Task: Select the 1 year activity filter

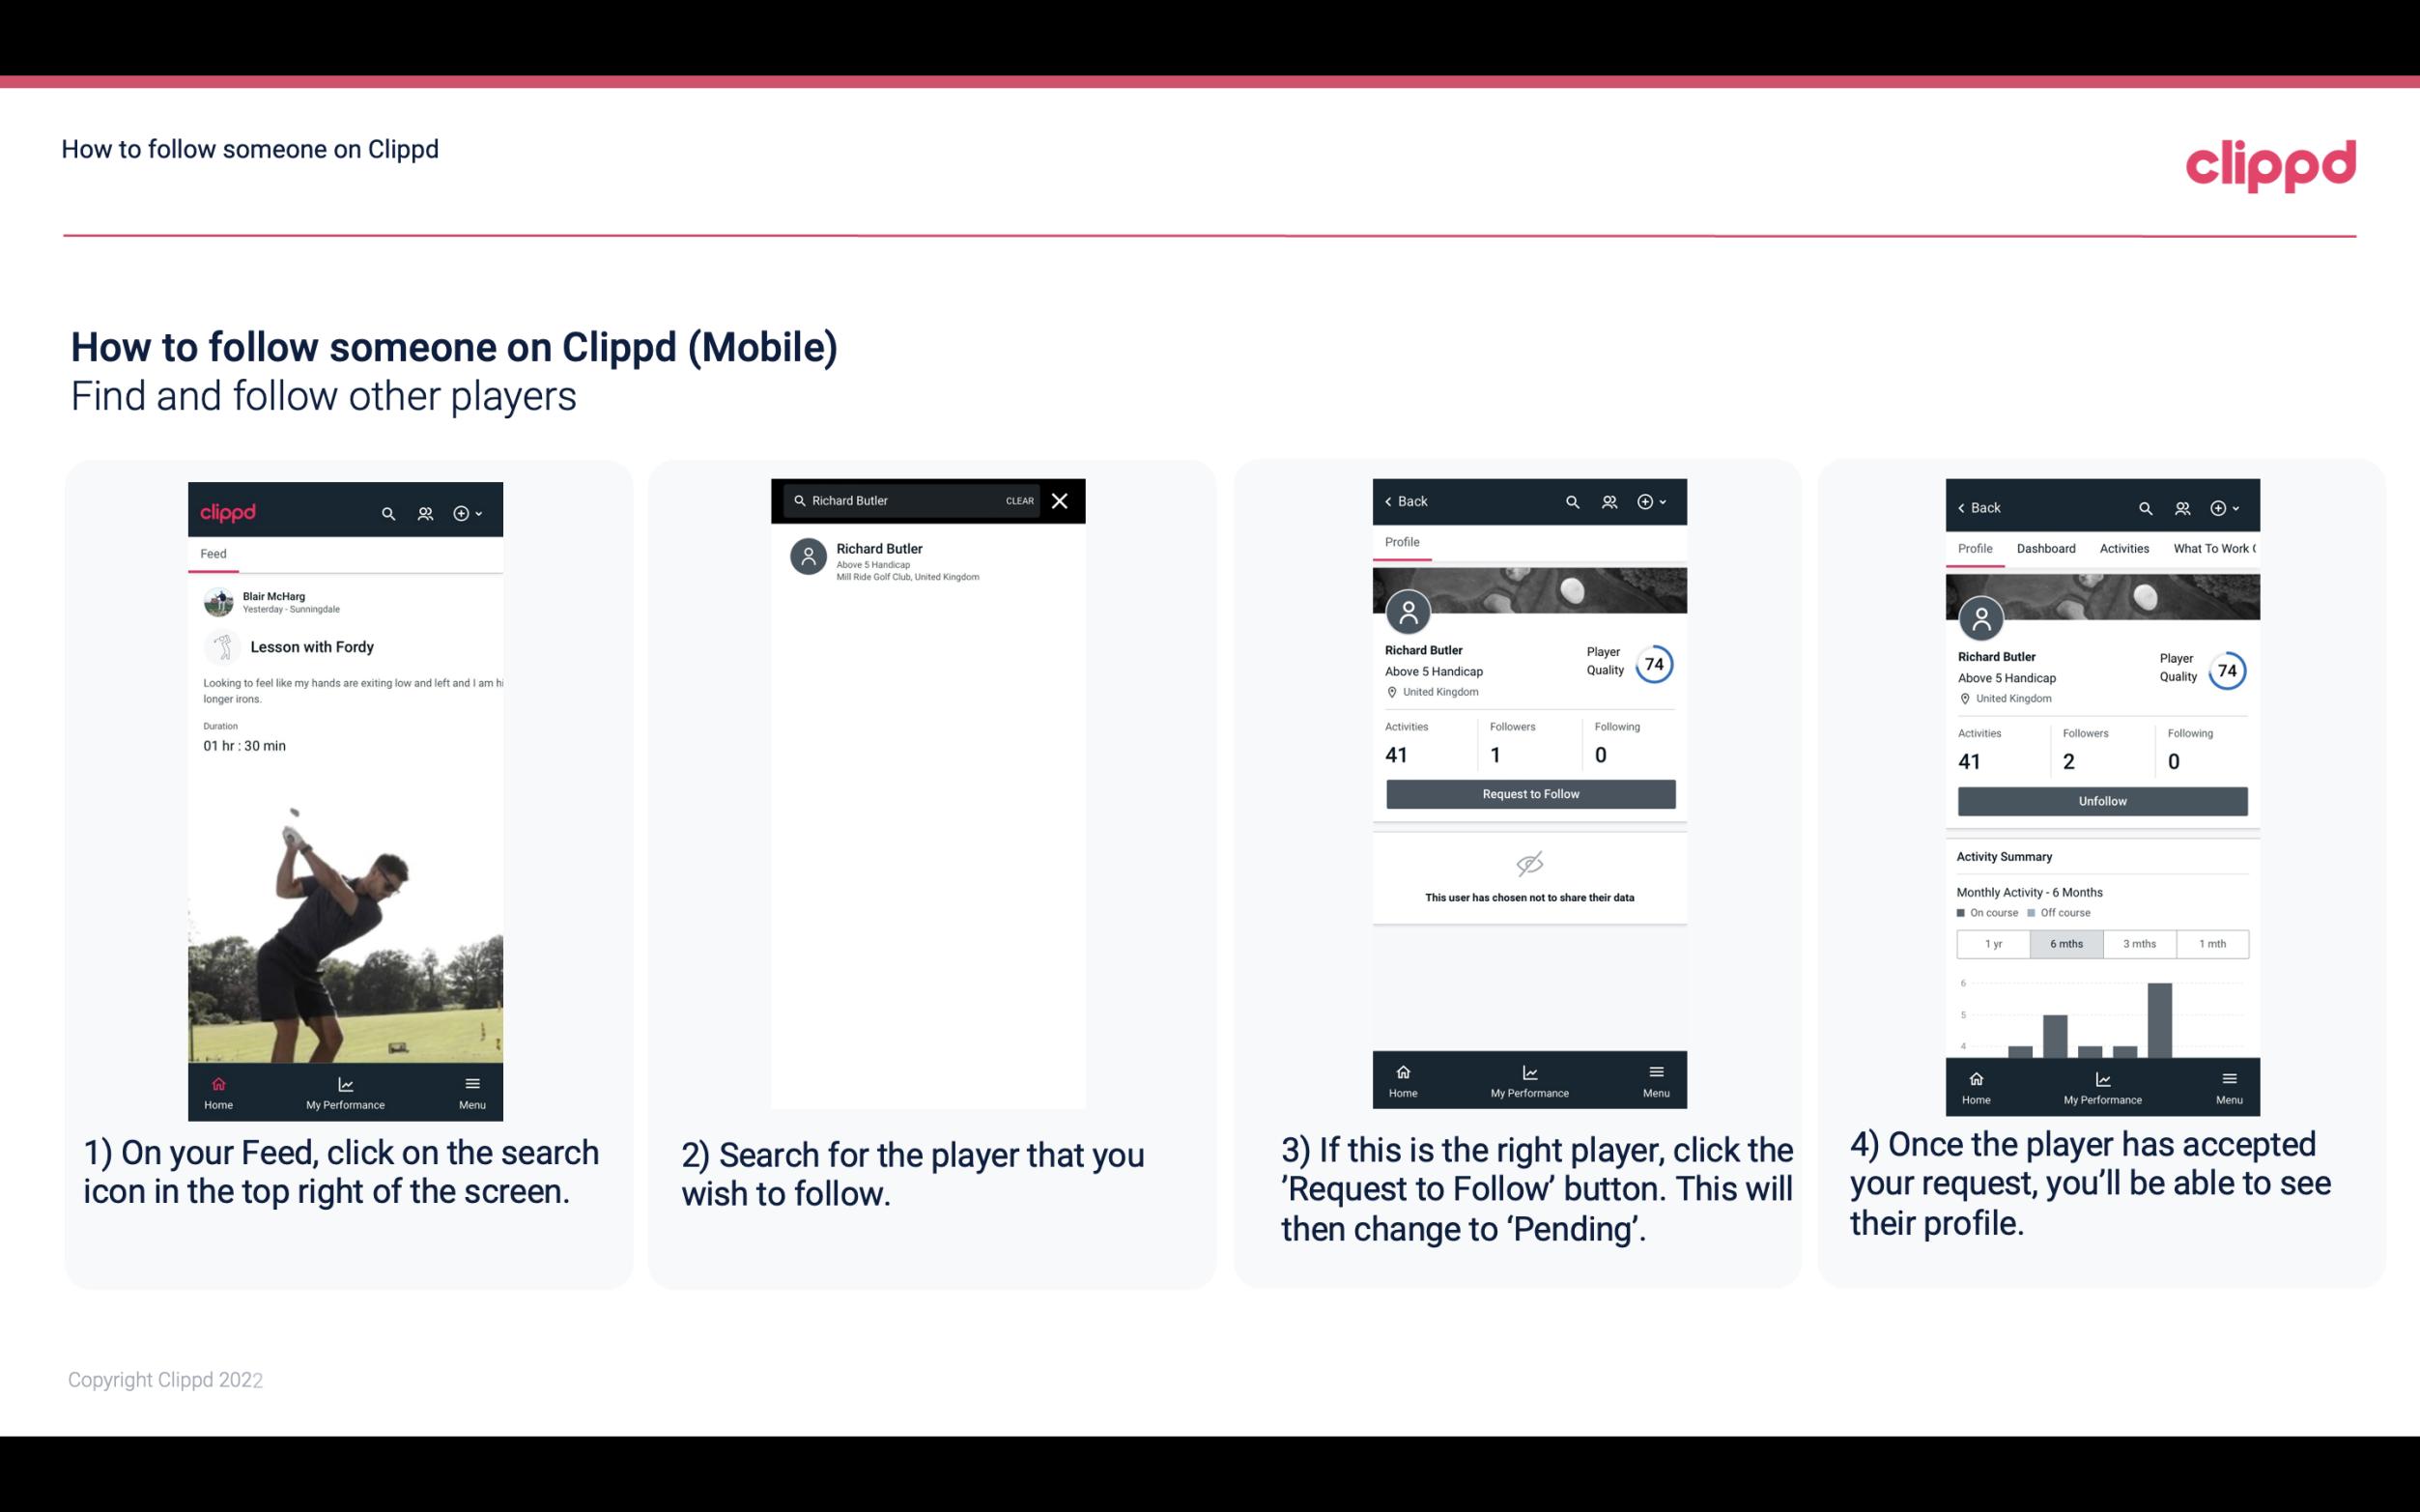Action: (x=1993, y=942)
